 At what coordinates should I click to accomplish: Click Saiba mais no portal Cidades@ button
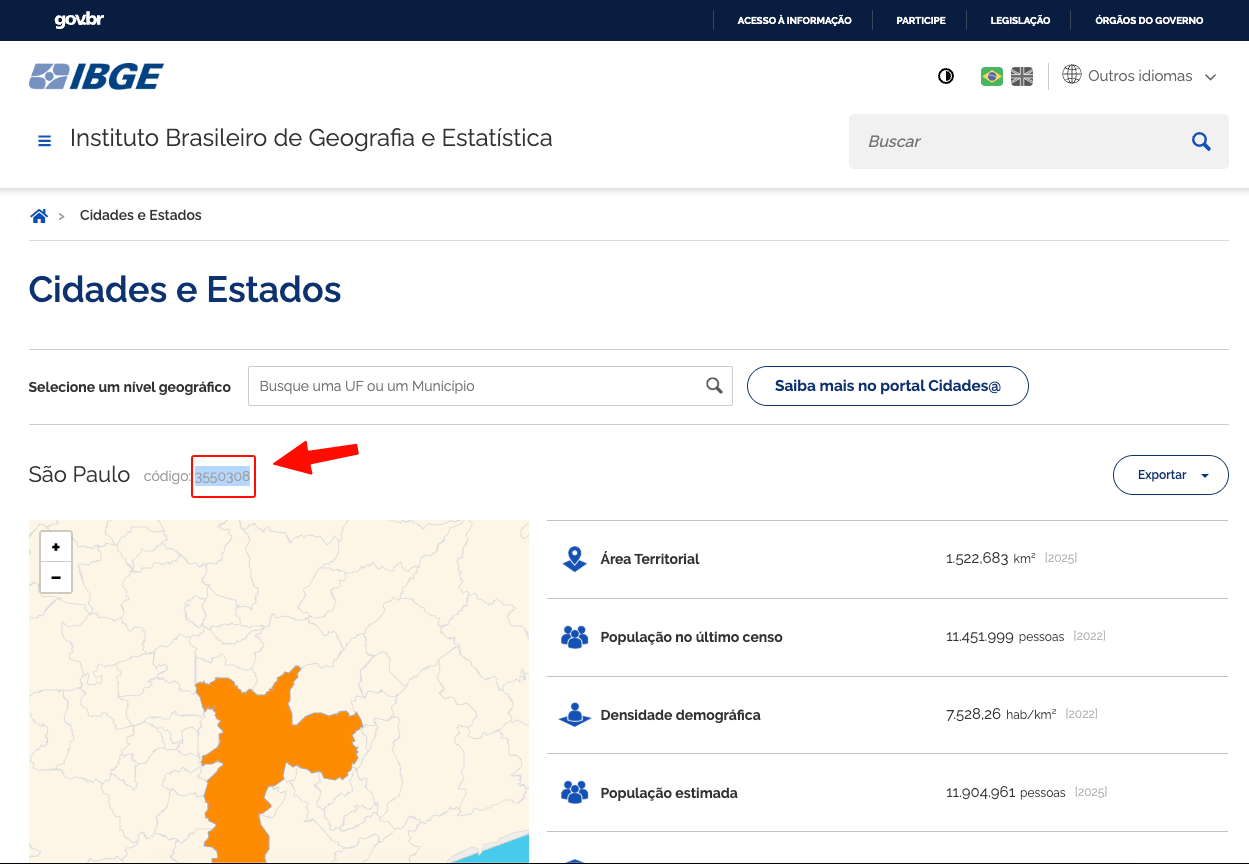pyautogui.click(x=887, y=386)
